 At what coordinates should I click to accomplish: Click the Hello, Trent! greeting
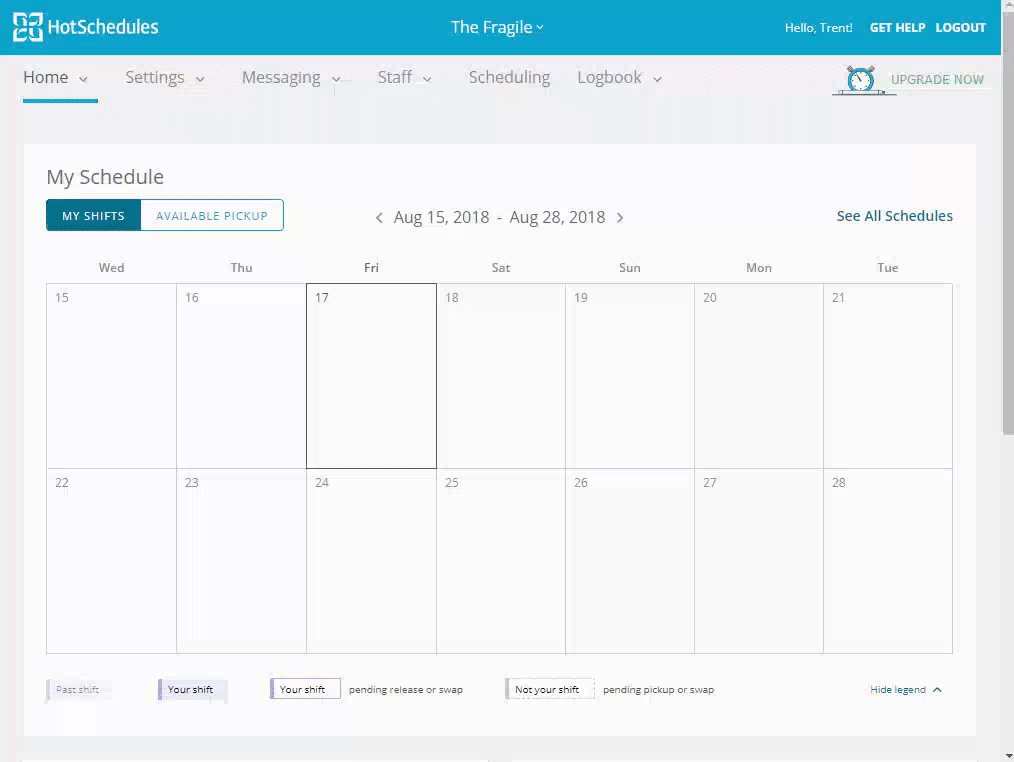tap(818, 28)
